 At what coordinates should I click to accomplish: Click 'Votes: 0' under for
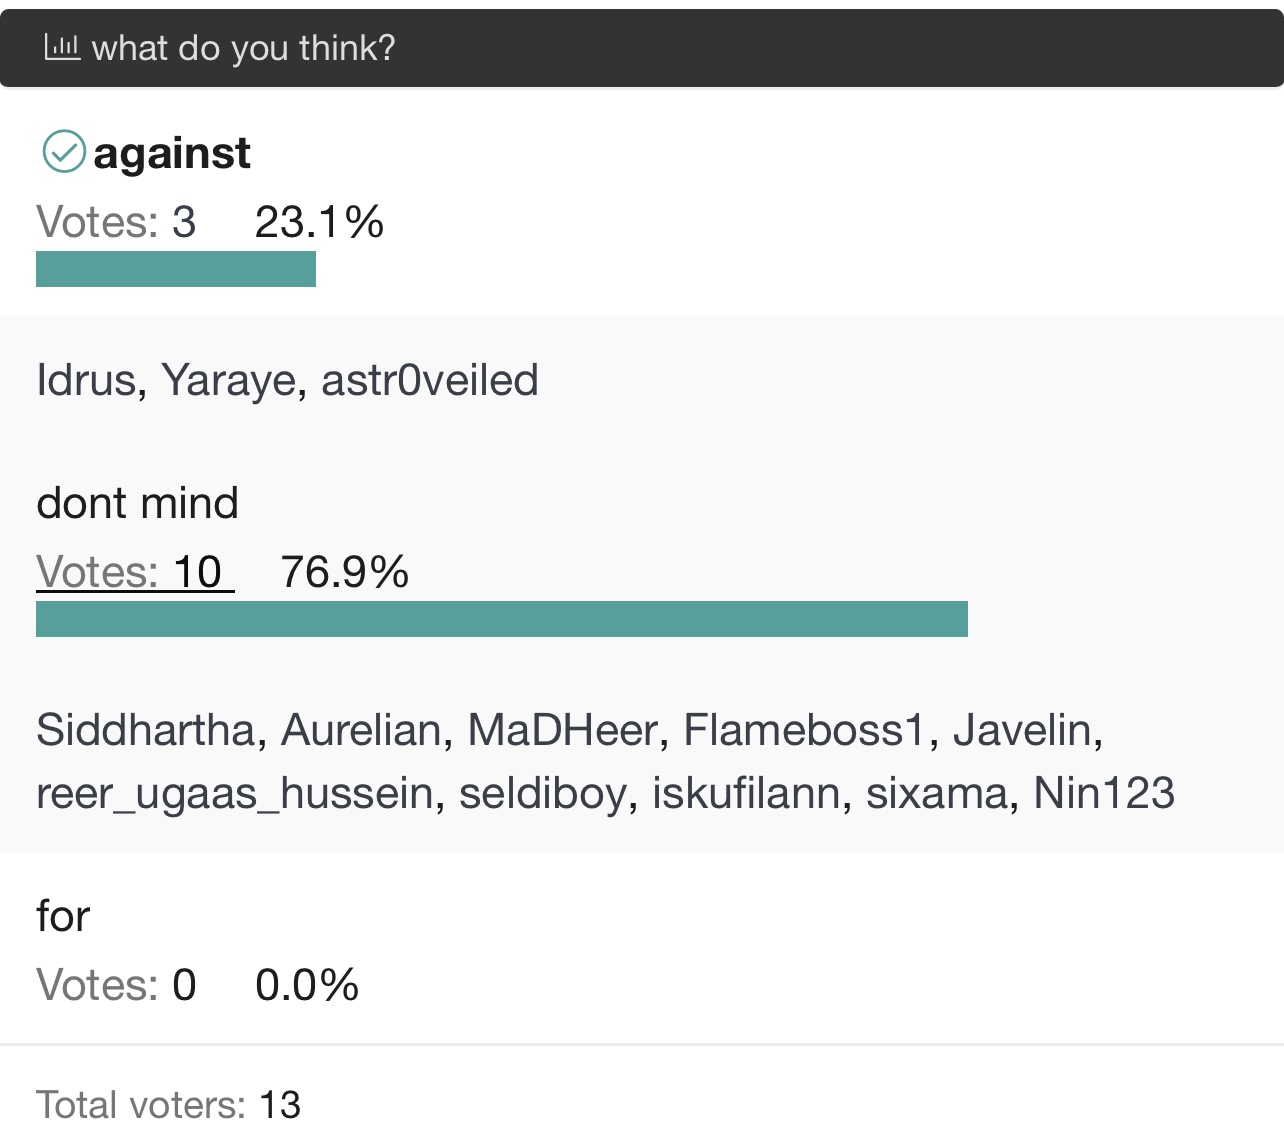click(116, 985)
